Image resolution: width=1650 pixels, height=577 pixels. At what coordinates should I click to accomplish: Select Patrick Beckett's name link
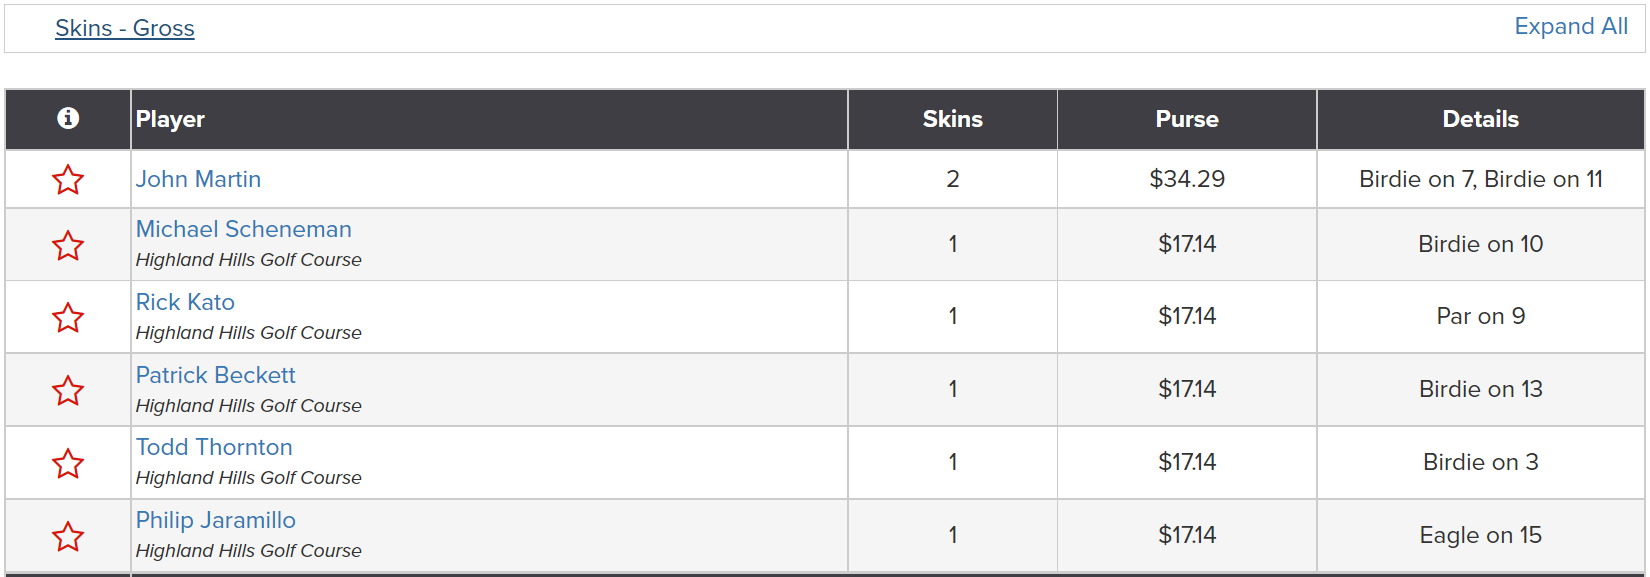point(216,375)
